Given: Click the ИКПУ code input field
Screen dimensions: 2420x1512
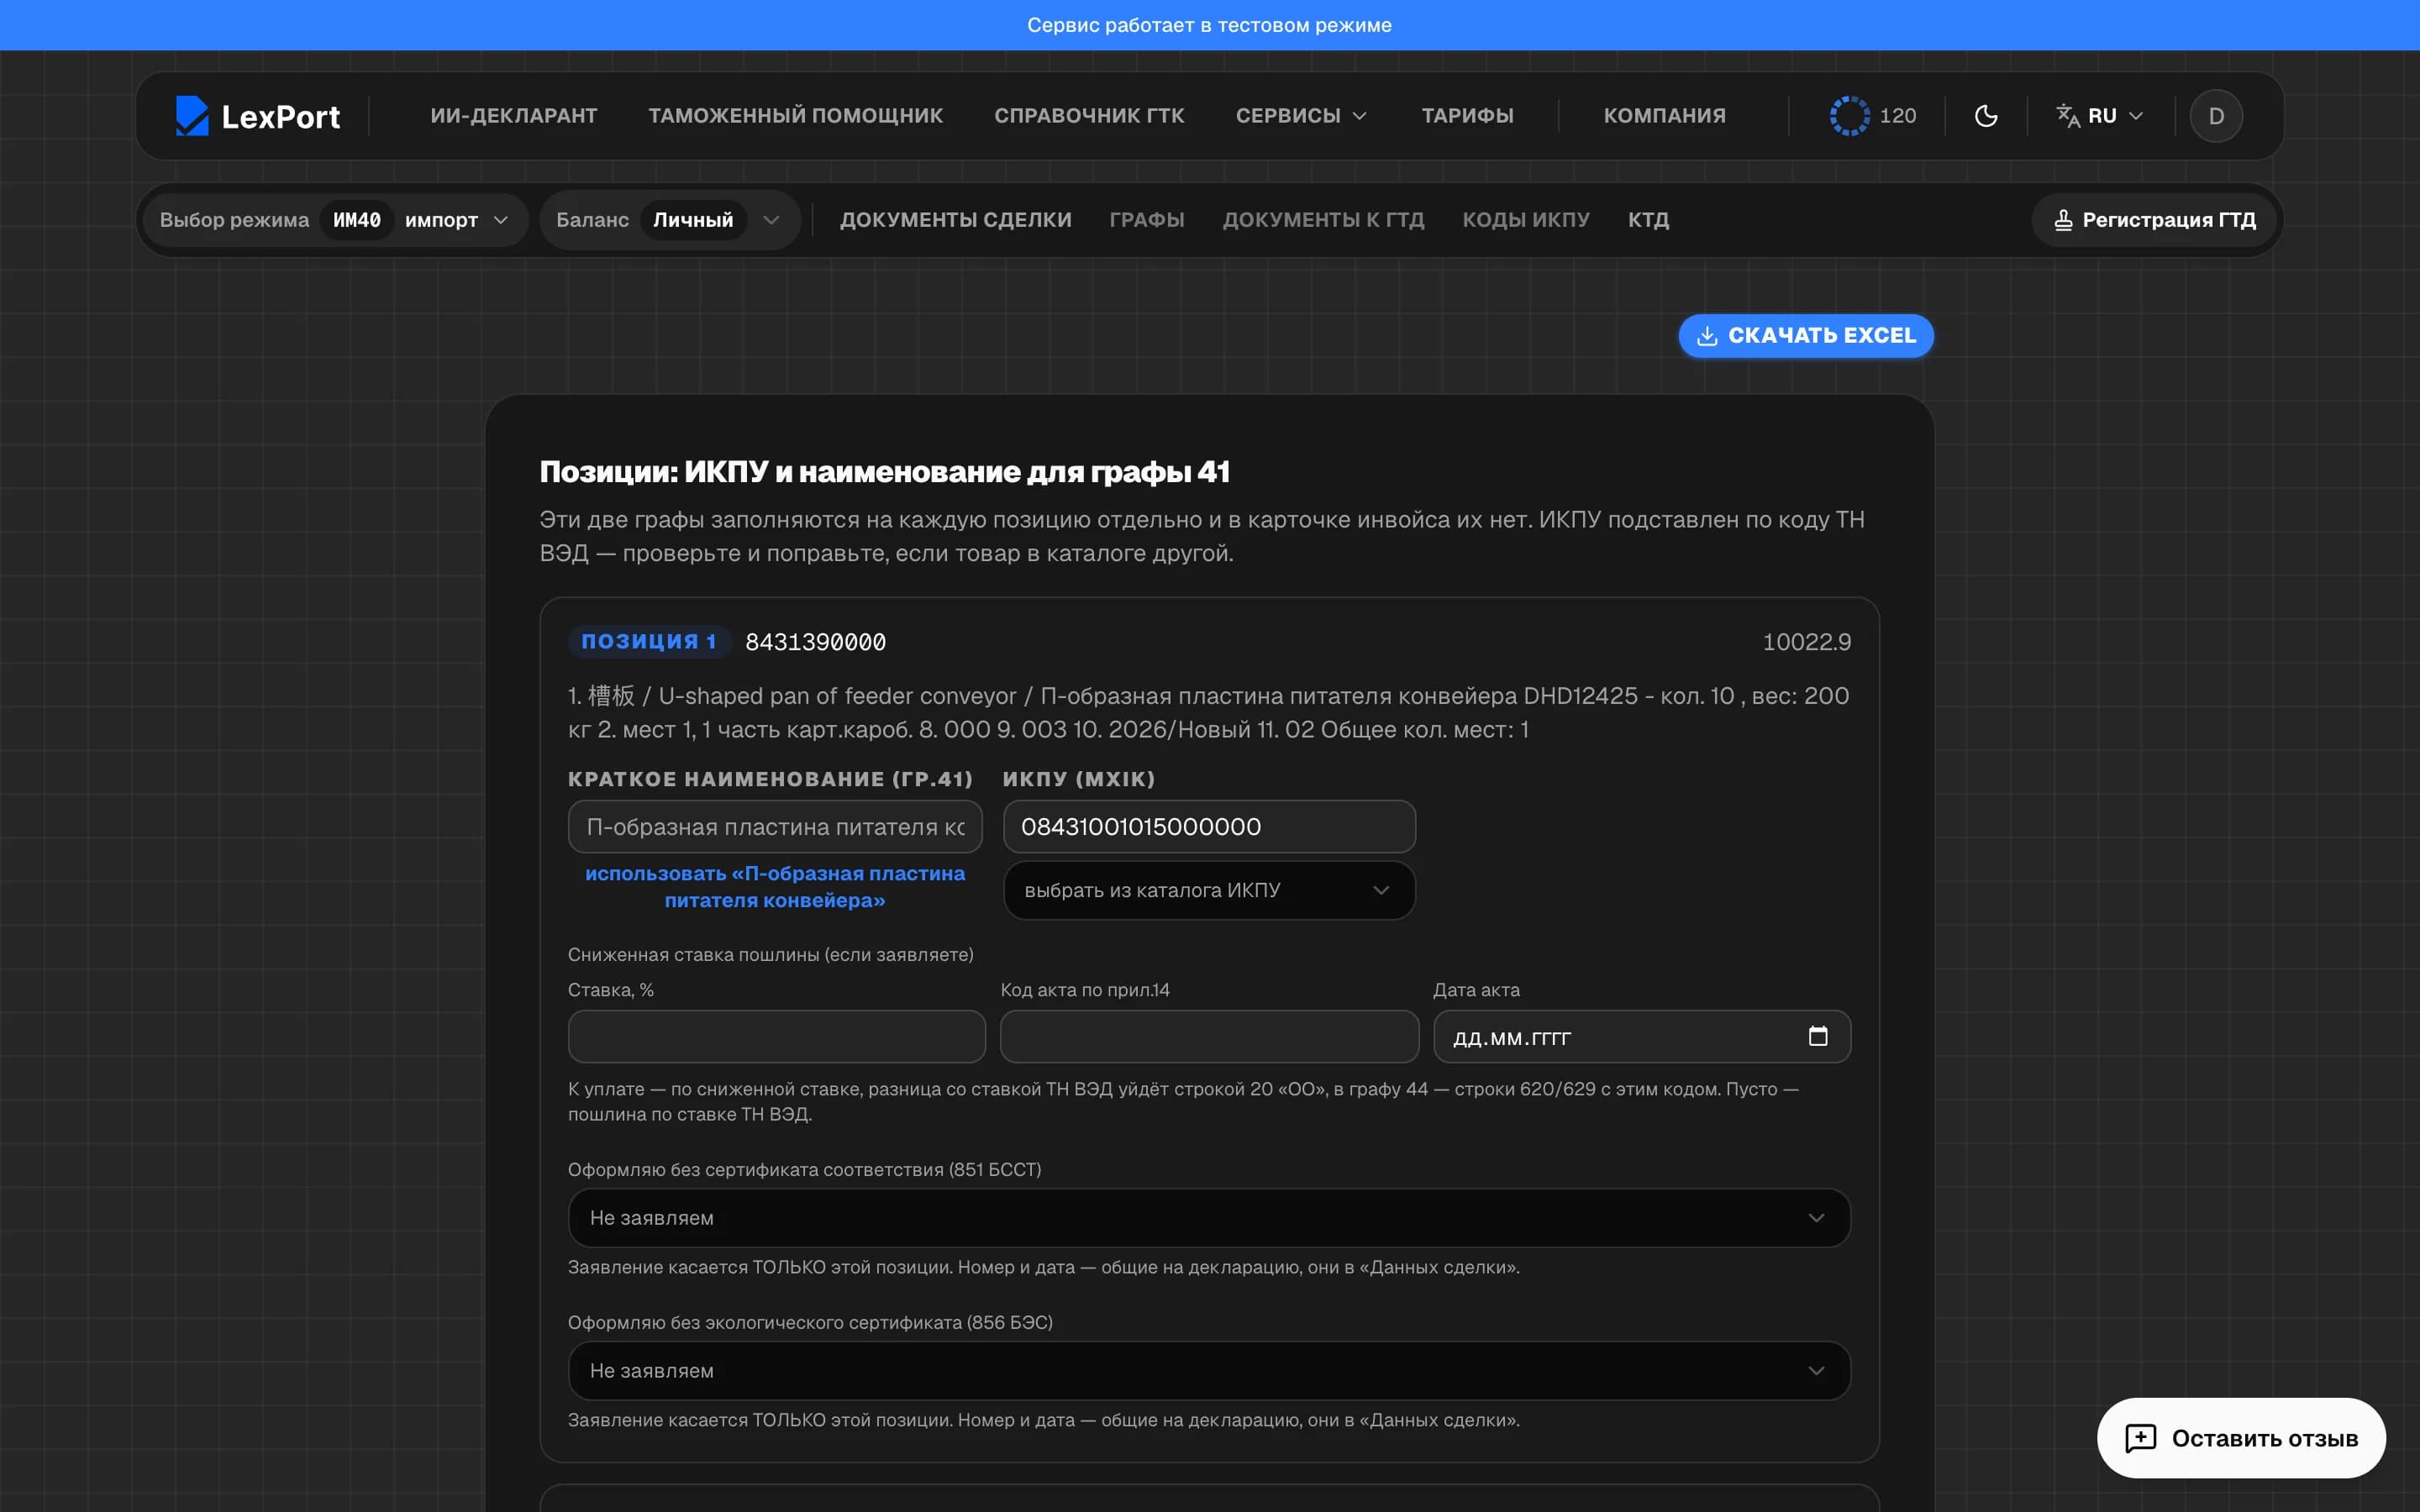Looking at the screenshot, I should (x=1209, y=827).
